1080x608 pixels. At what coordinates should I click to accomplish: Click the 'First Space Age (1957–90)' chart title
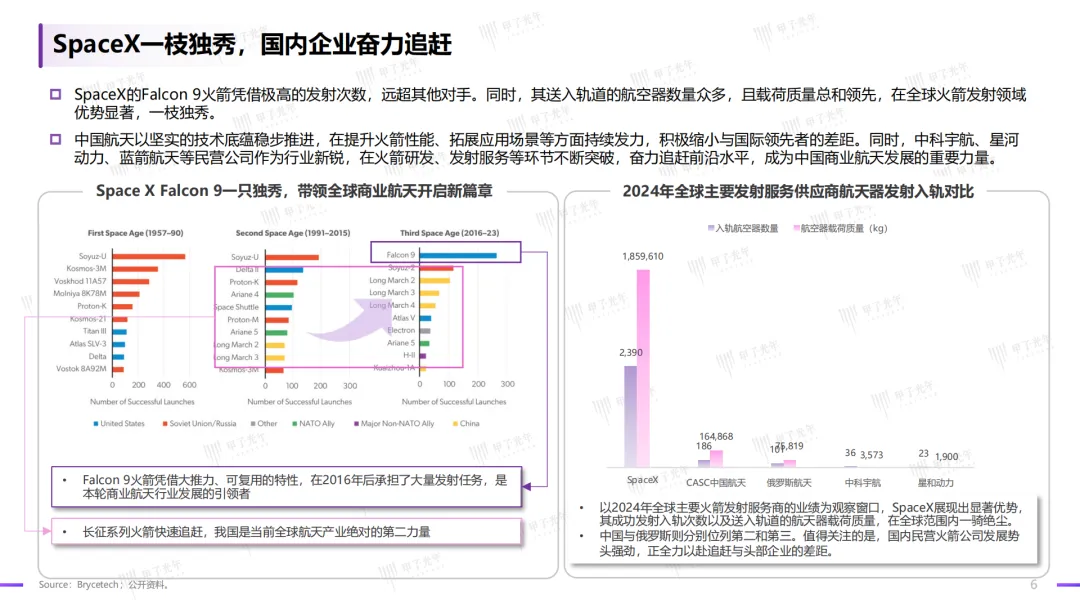click(x=136, y=233)
